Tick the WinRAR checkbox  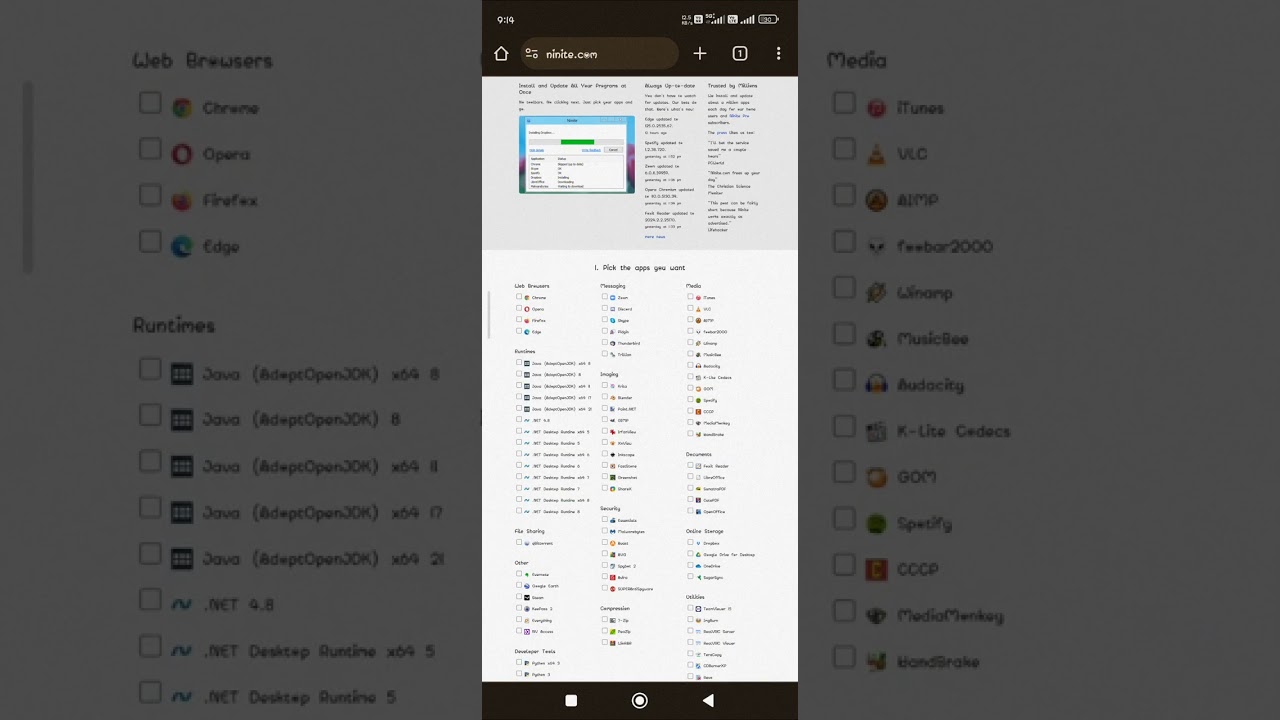coord(605,643)
